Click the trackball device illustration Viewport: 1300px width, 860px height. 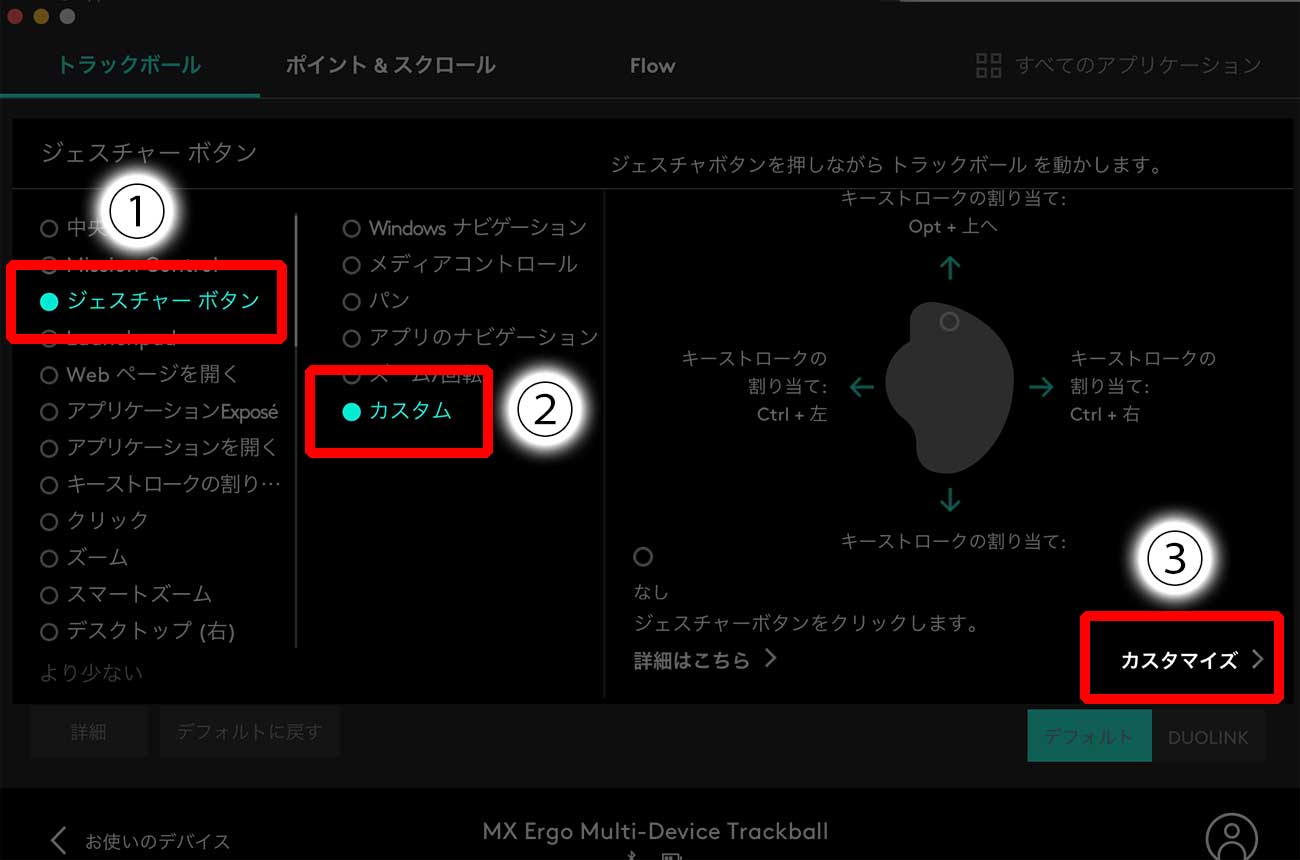coord(950,388)
